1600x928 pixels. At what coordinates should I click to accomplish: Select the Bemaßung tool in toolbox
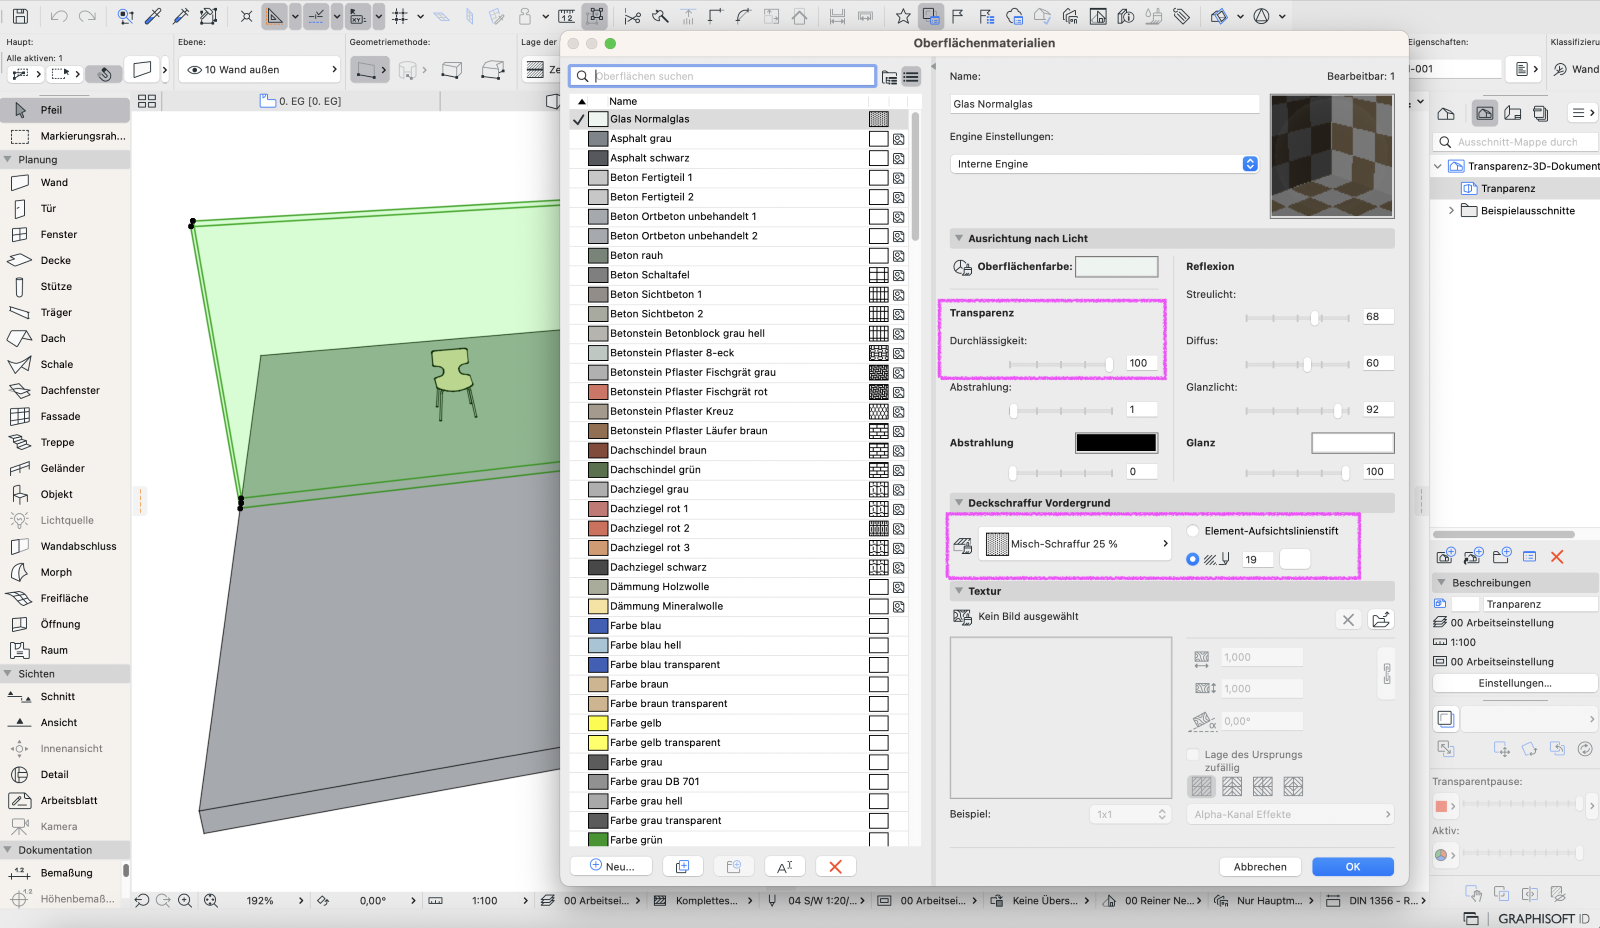coord(65,873)
